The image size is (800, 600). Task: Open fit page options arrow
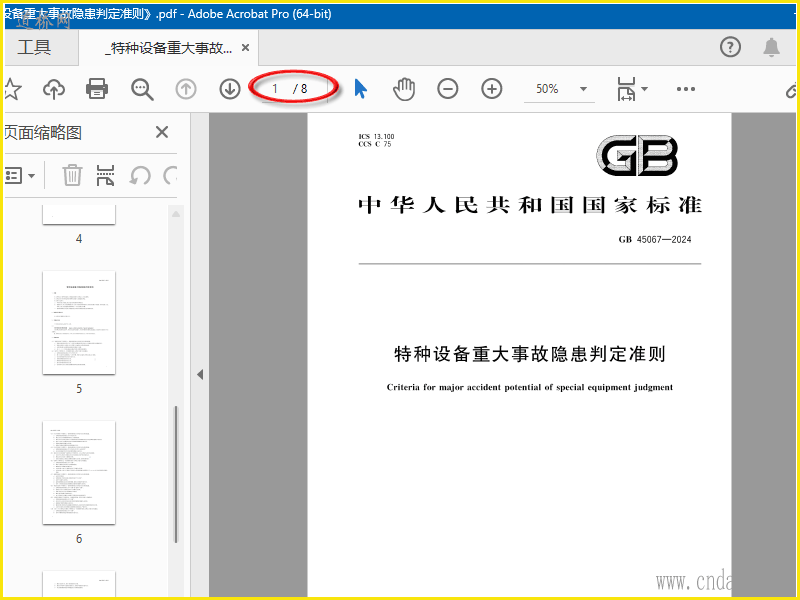pos(645,89)
